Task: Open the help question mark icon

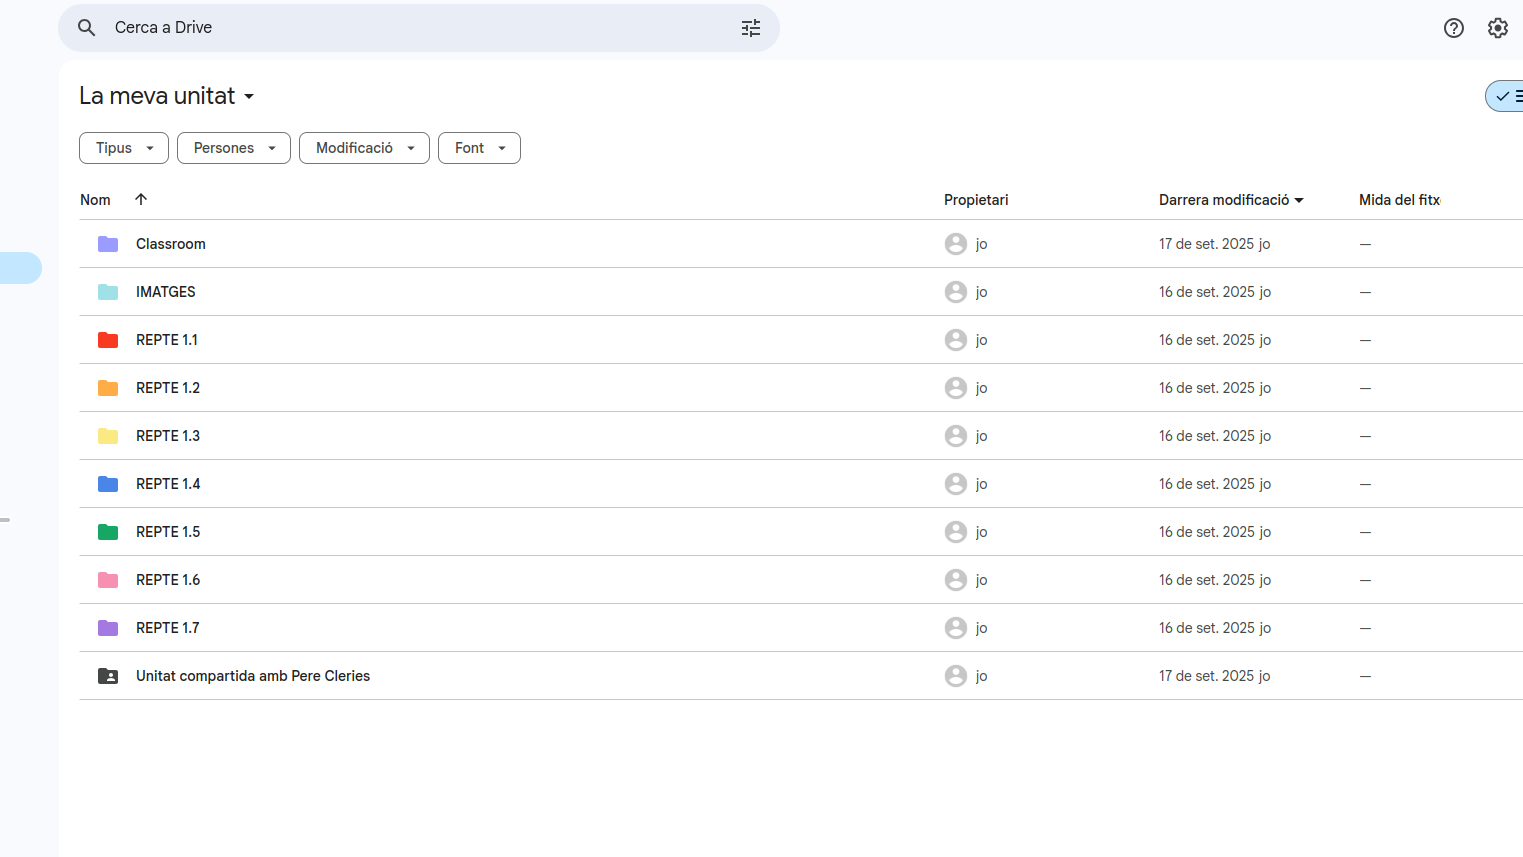Action: [x=1453, y=28]
